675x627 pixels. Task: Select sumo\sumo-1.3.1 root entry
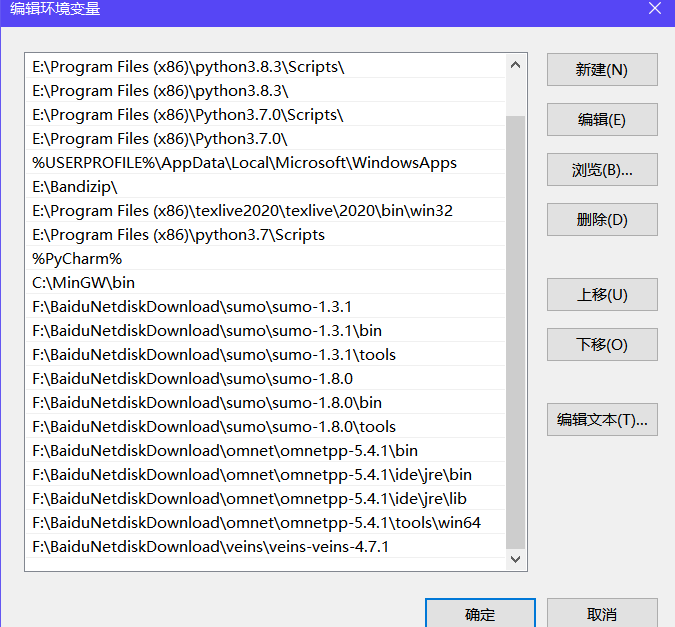point(266,307)
